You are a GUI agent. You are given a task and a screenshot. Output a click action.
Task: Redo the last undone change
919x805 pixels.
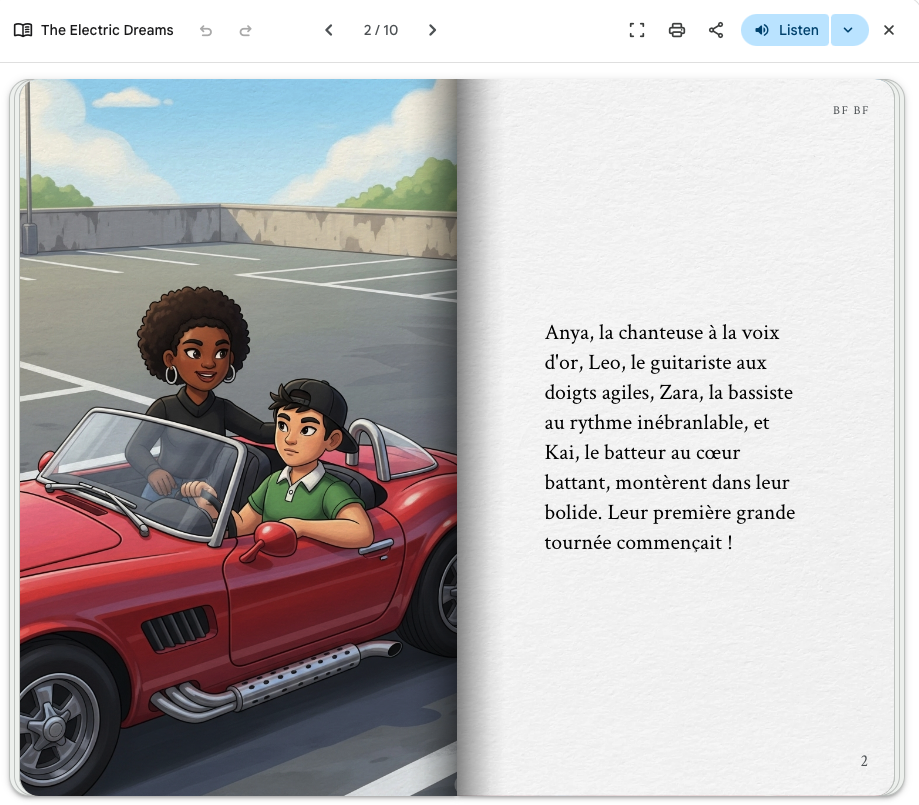click(x=245, y=30)
